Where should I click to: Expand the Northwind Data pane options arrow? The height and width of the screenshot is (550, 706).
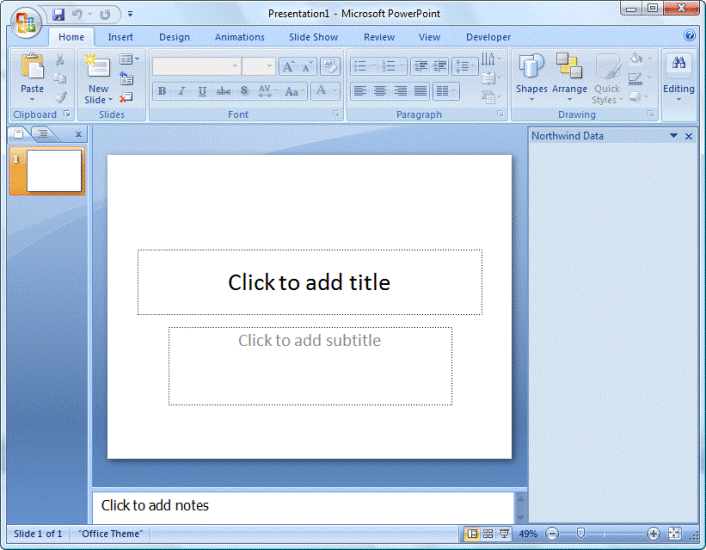click(673, 136)
